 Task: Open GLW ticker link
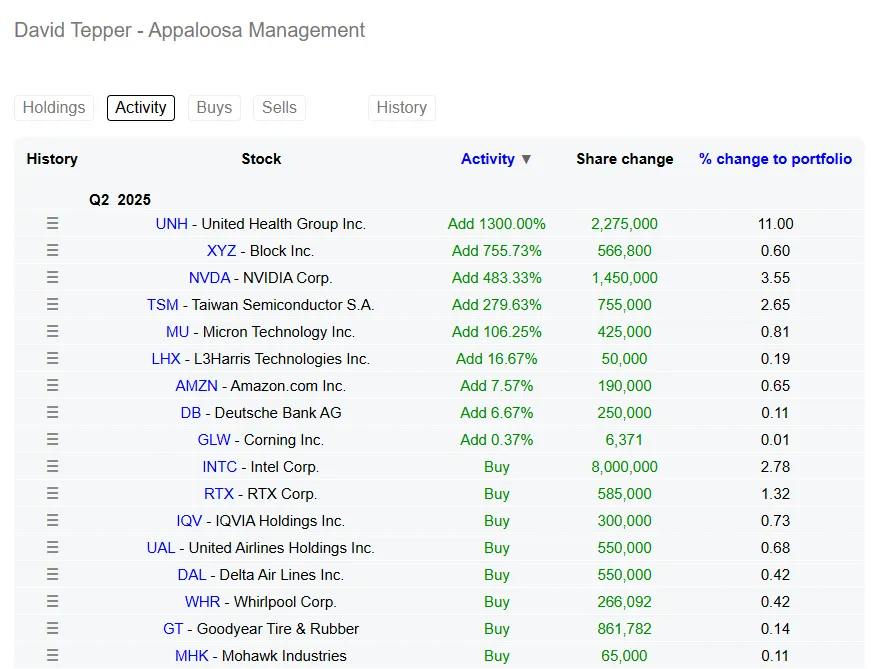tap(214, 440)
